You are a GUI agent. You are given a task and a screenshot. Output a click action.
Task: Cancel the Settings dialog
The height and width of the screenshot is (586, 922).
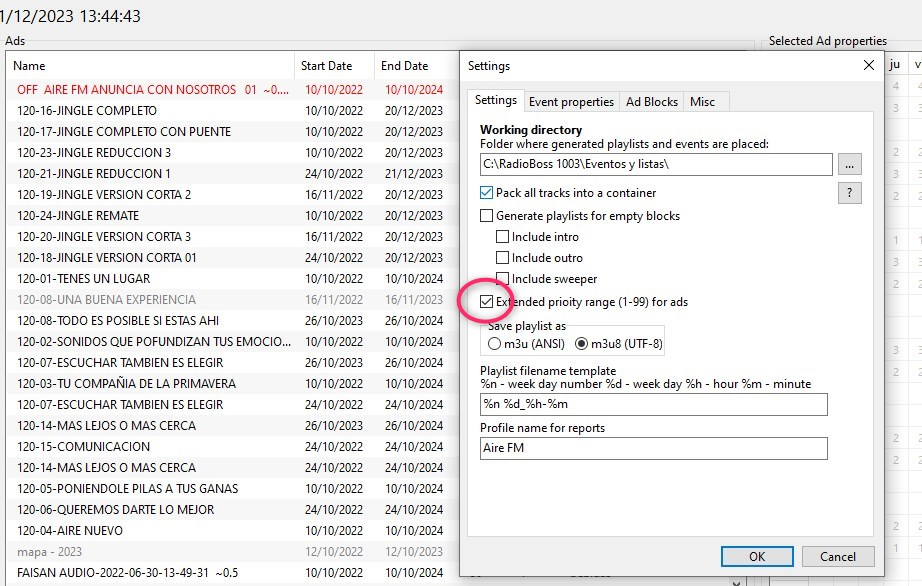(837, 556)
